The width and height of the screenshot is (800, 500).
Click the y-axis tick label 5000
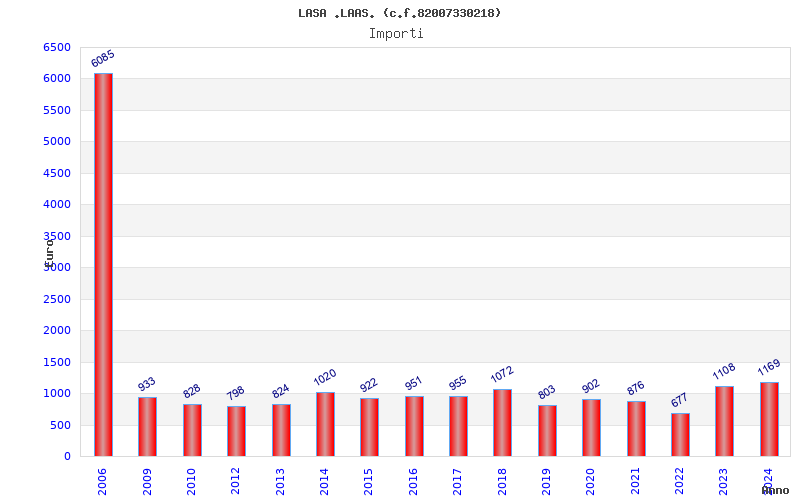tap(57, 141)
